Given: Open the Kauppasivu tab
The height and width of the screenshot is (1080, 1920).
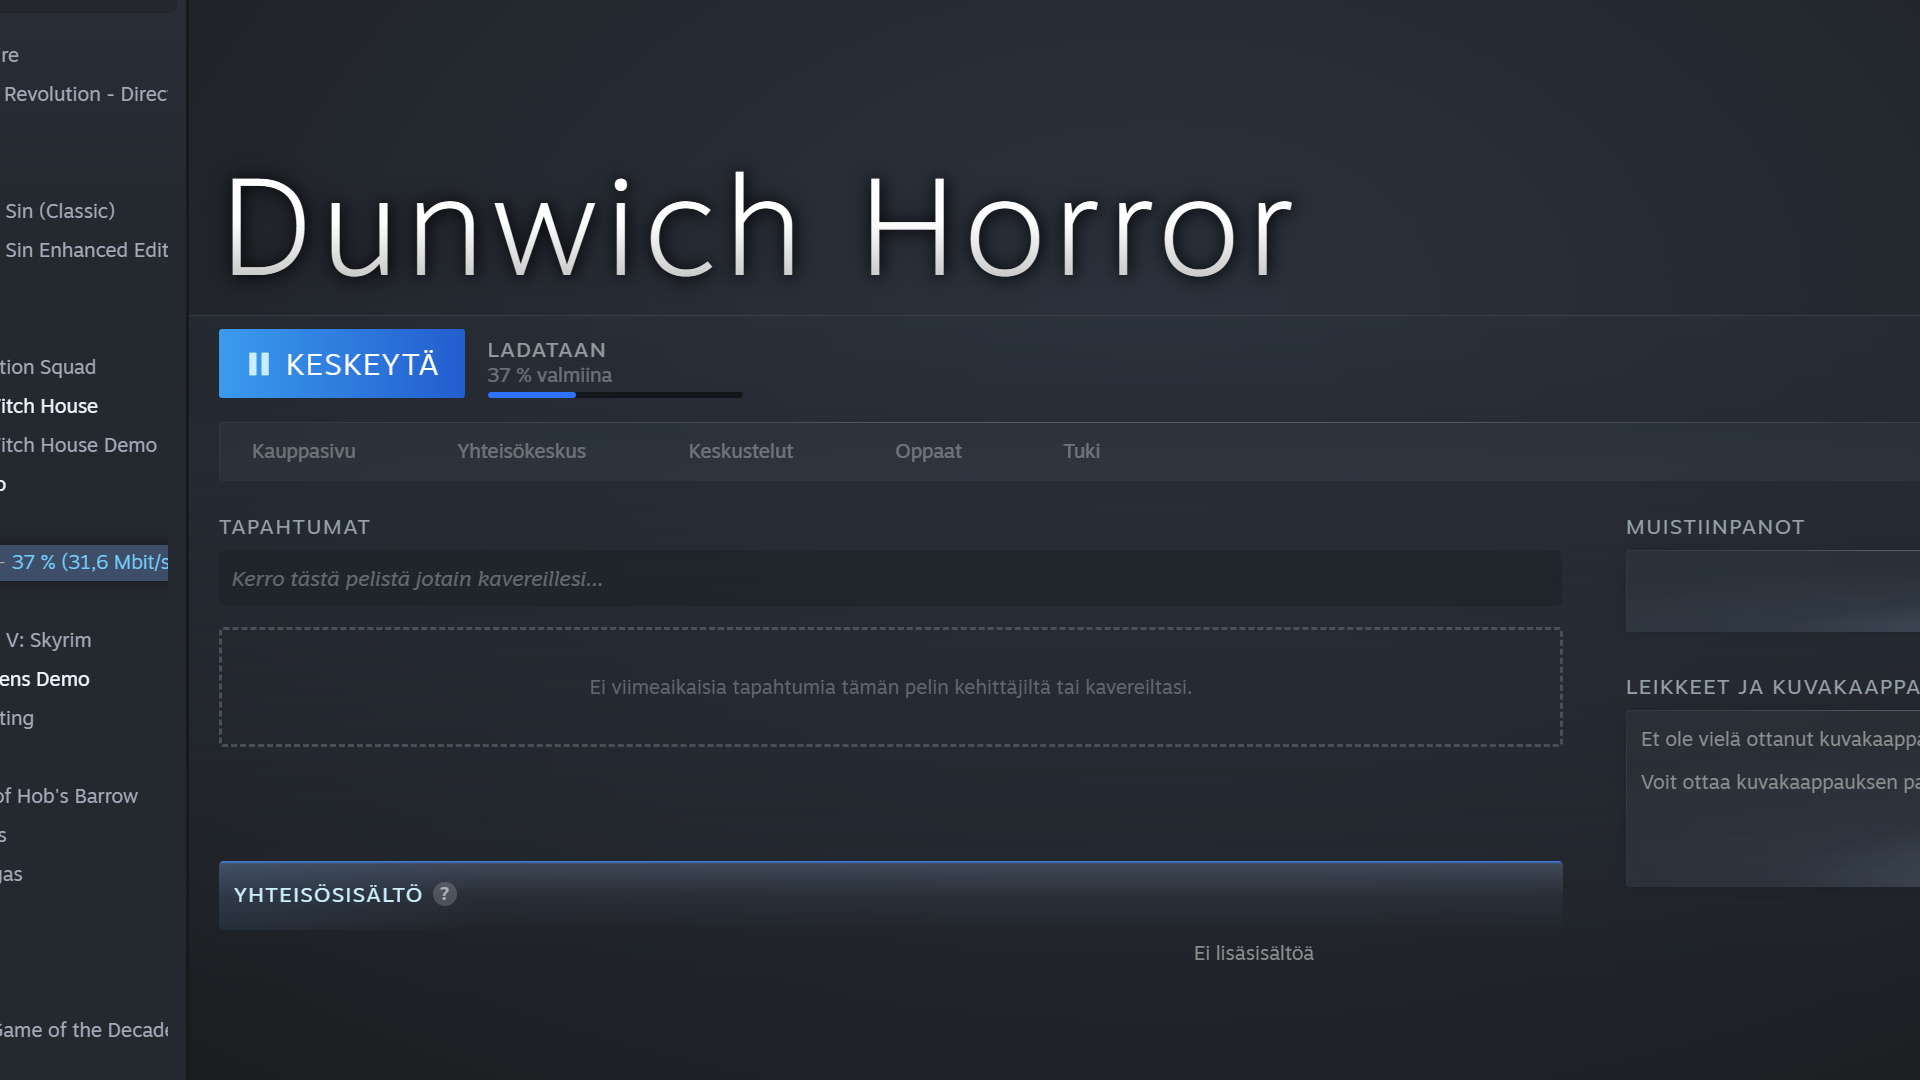Looking at the screenshot, I should pyautogui.click(x=303, y=451).
